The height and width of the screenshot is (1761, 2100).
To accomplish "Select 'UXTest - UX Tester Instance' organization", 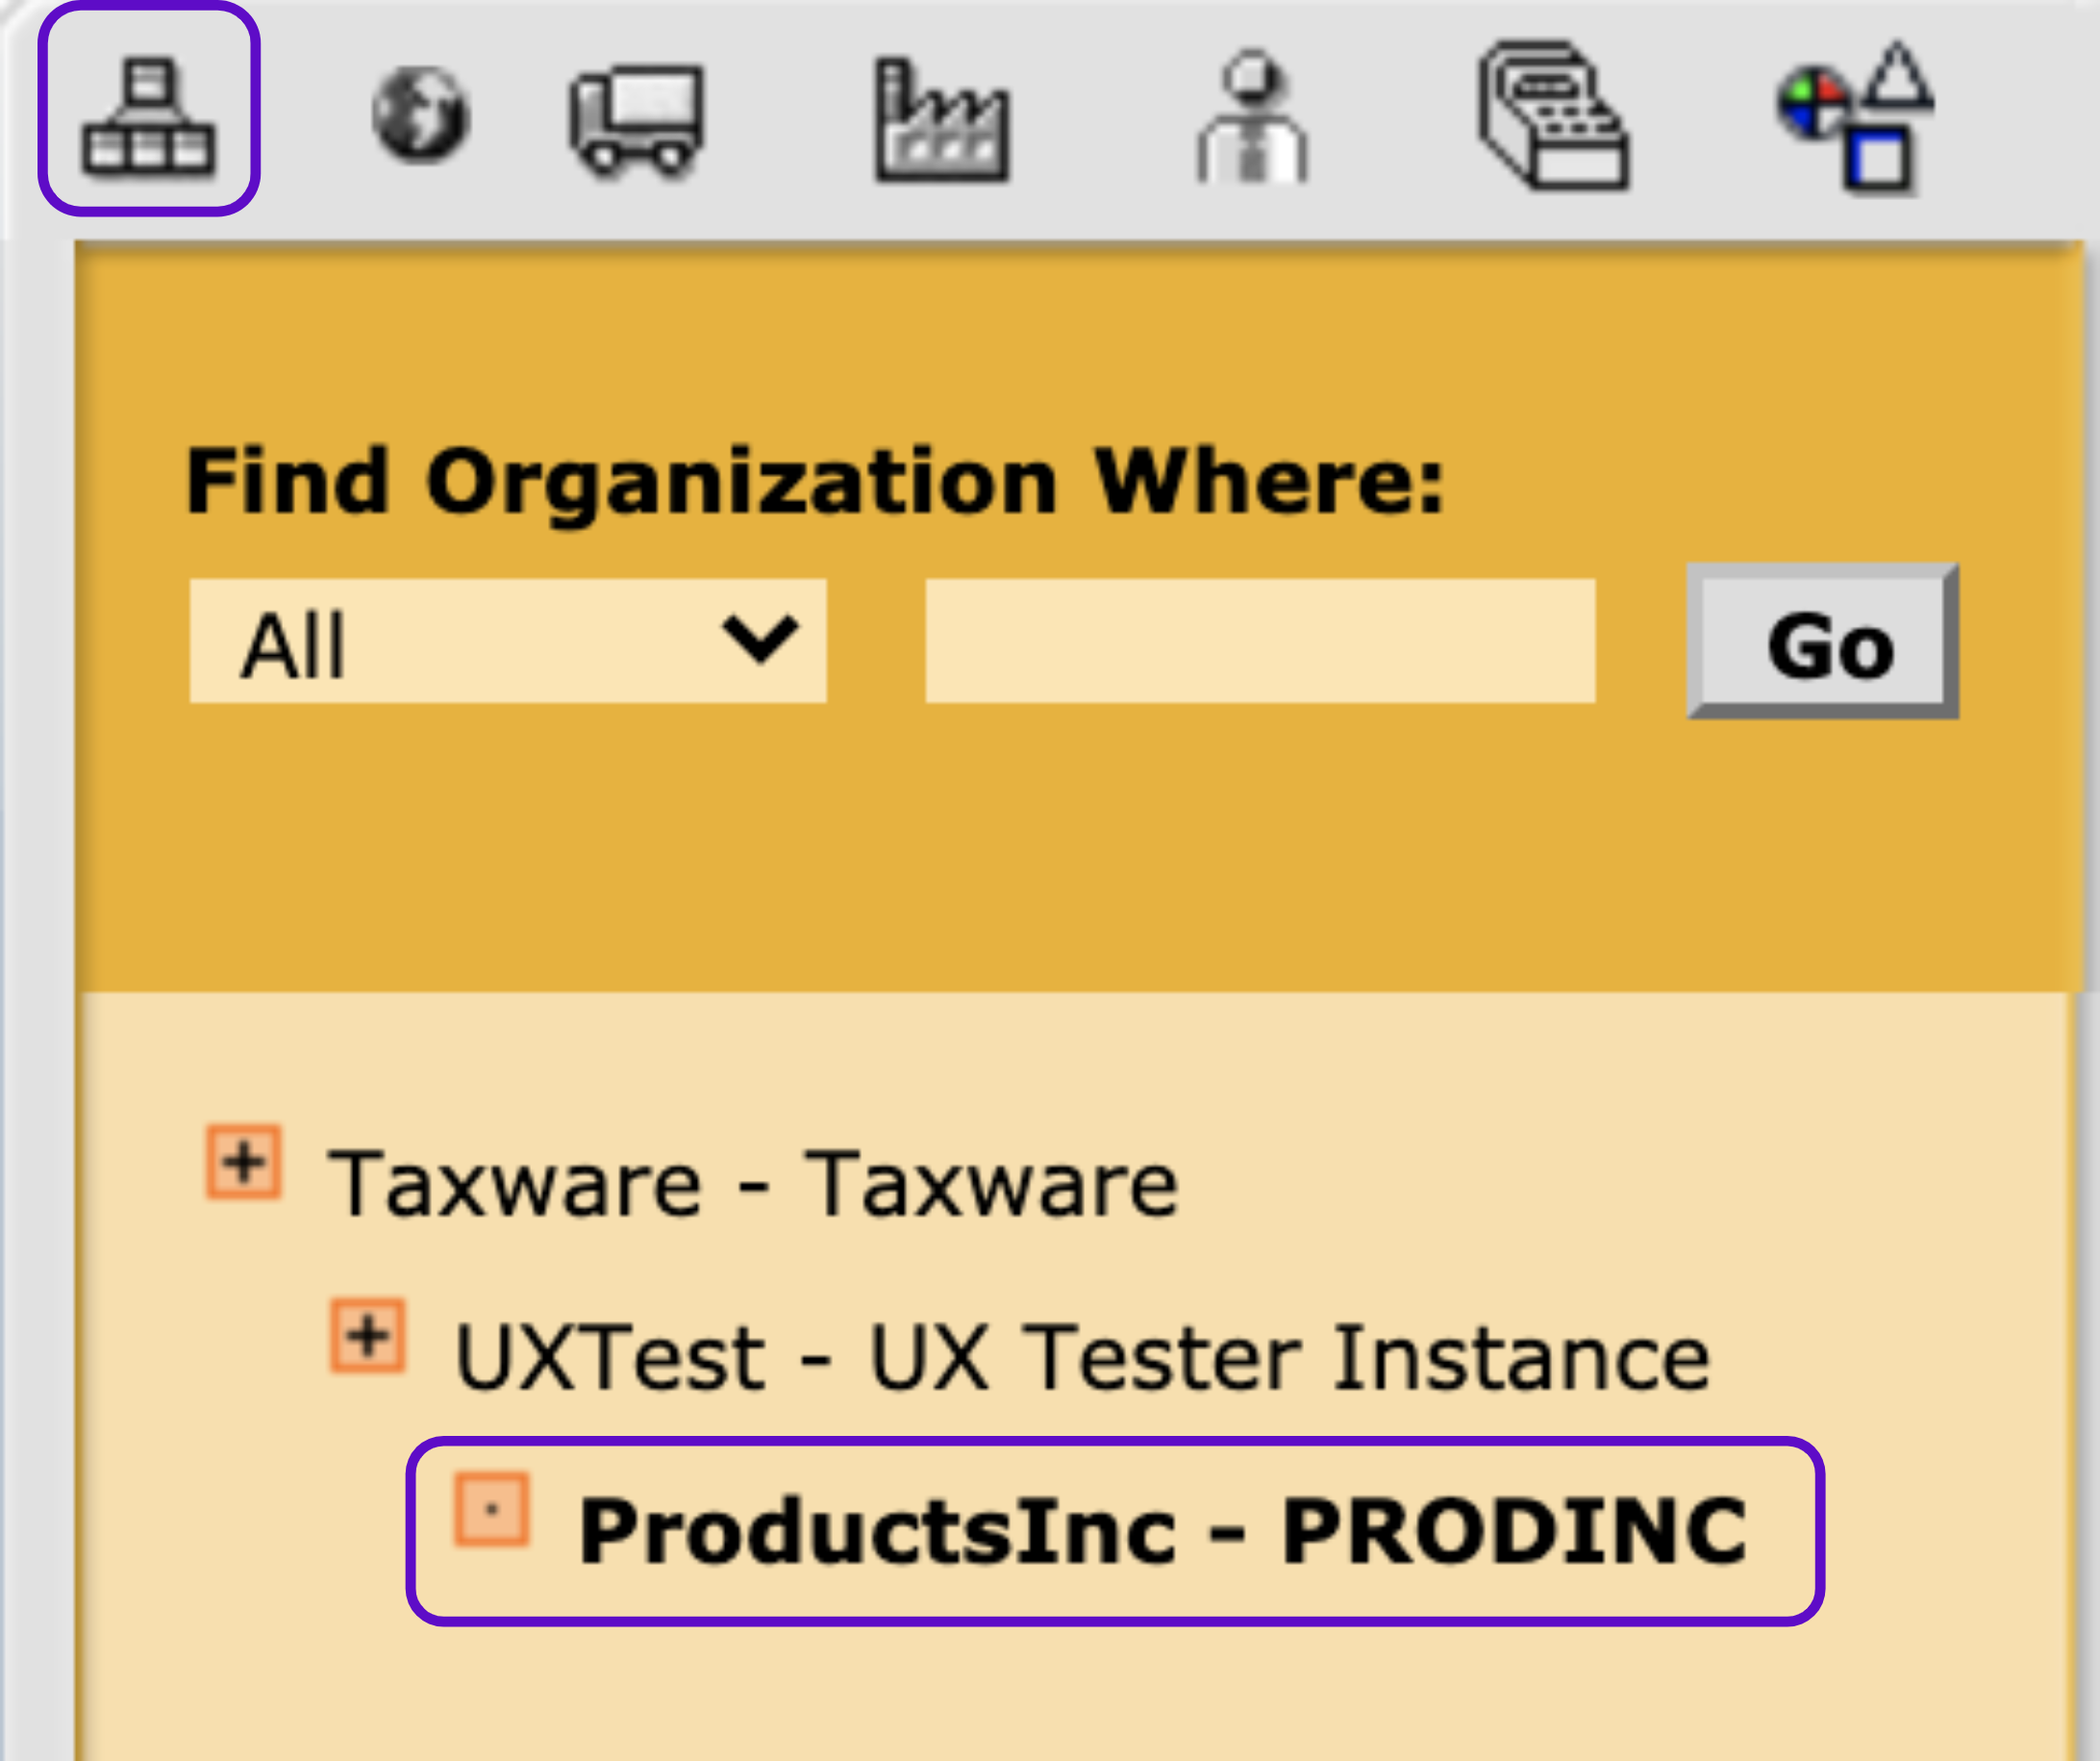I will 1082,1358.
